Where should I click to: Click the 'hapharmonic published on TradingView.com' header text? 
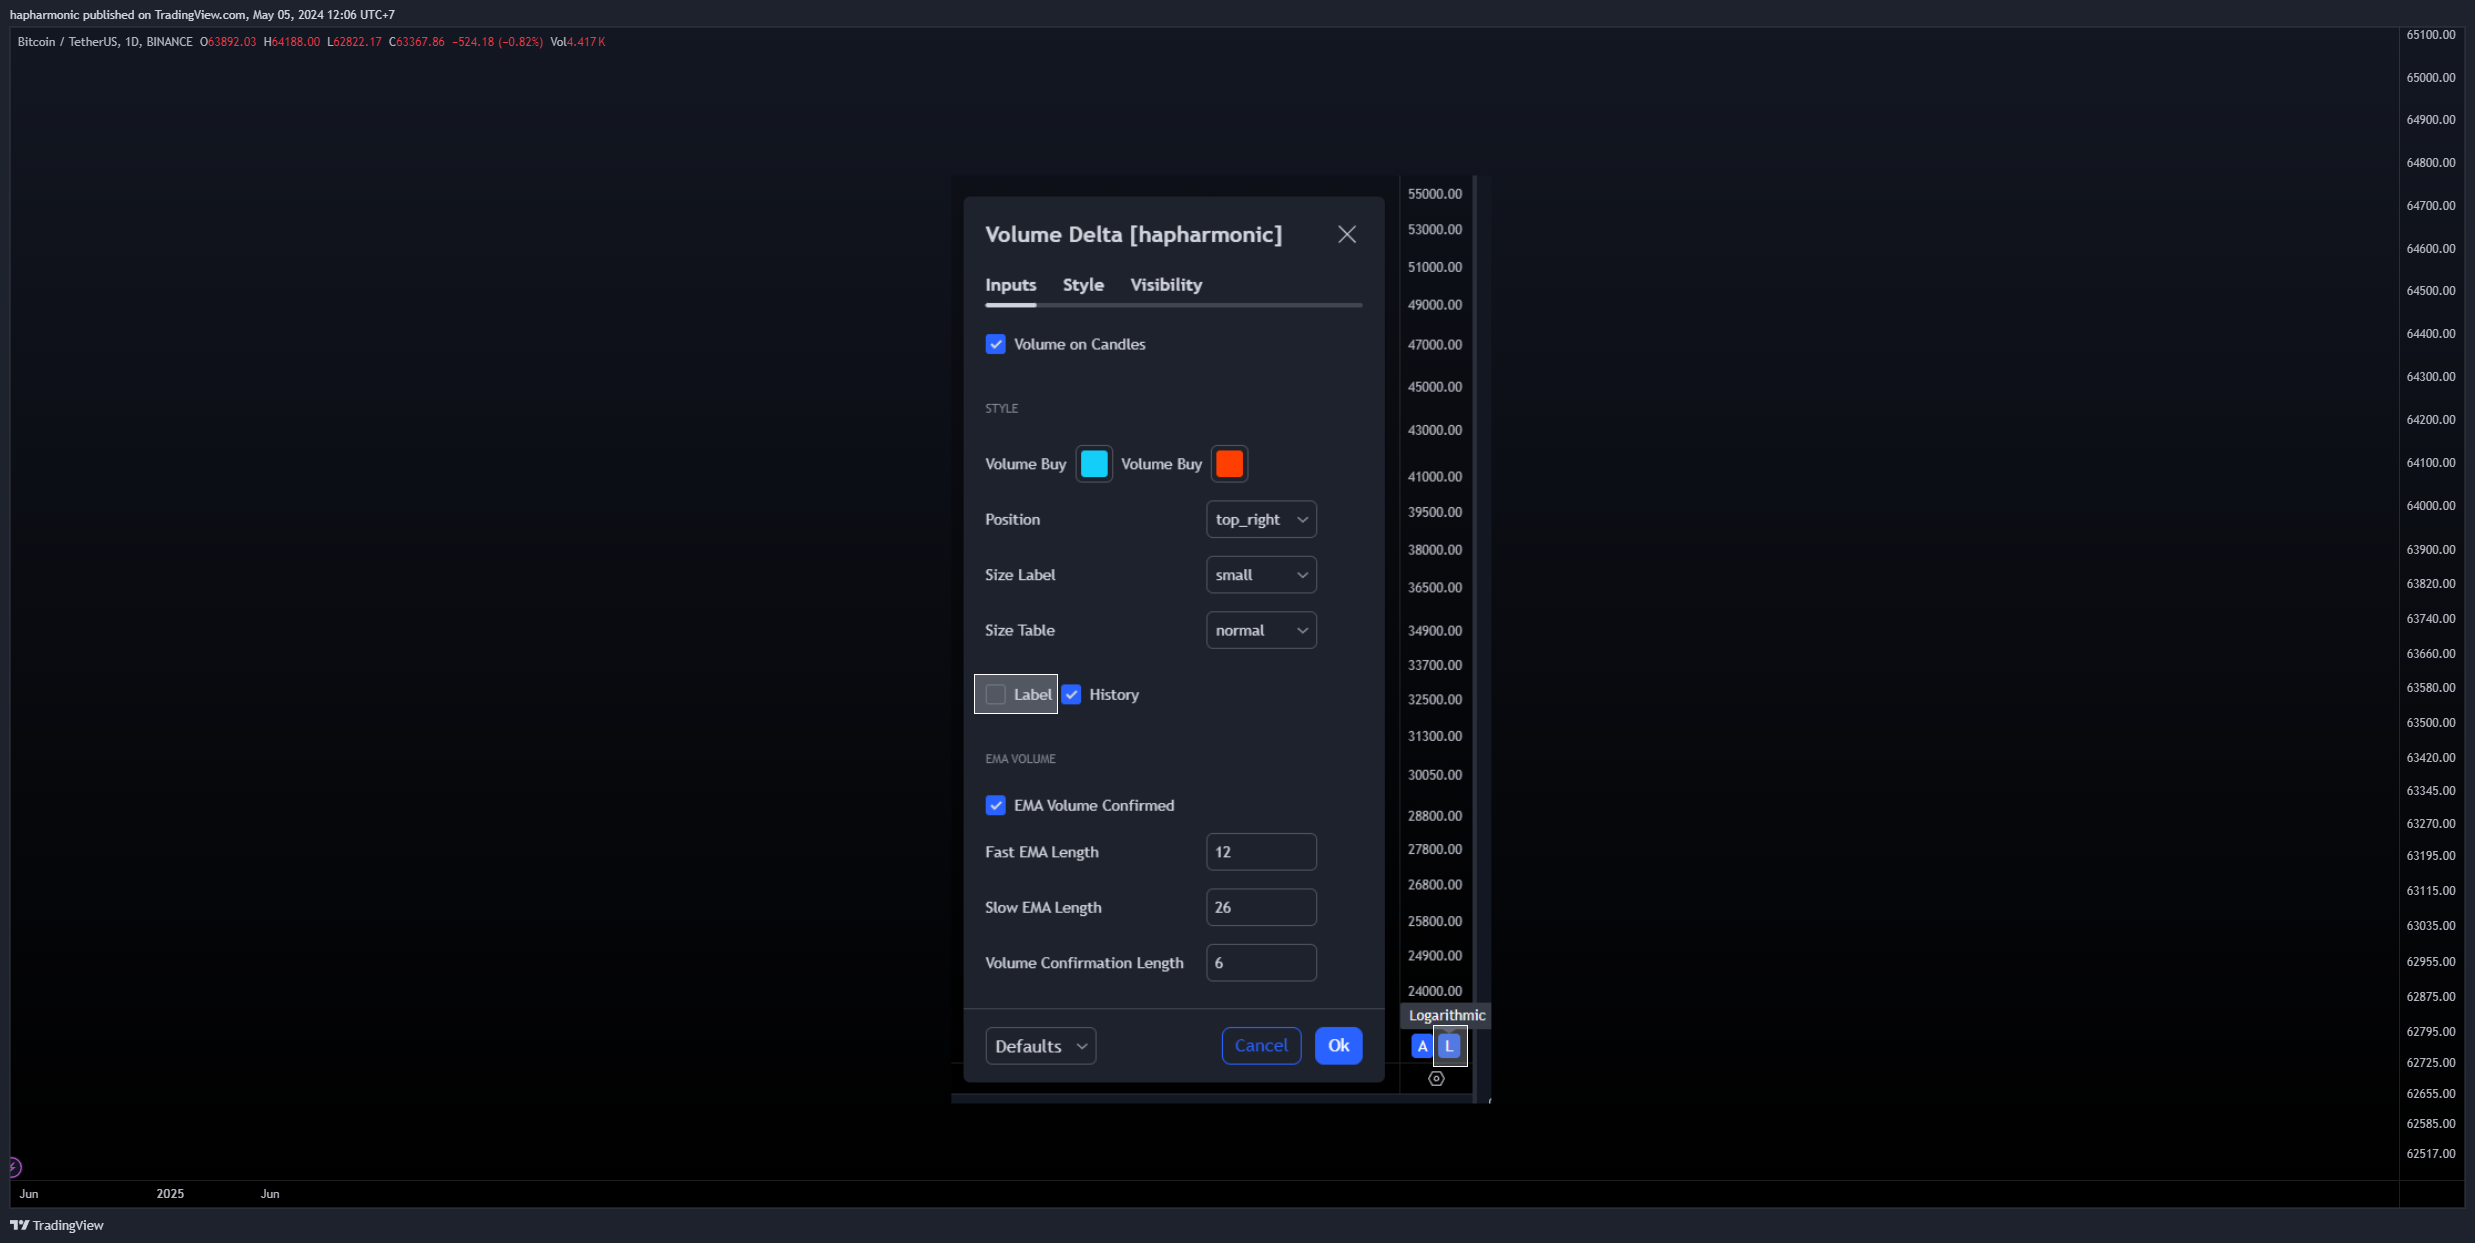point(128,15)
